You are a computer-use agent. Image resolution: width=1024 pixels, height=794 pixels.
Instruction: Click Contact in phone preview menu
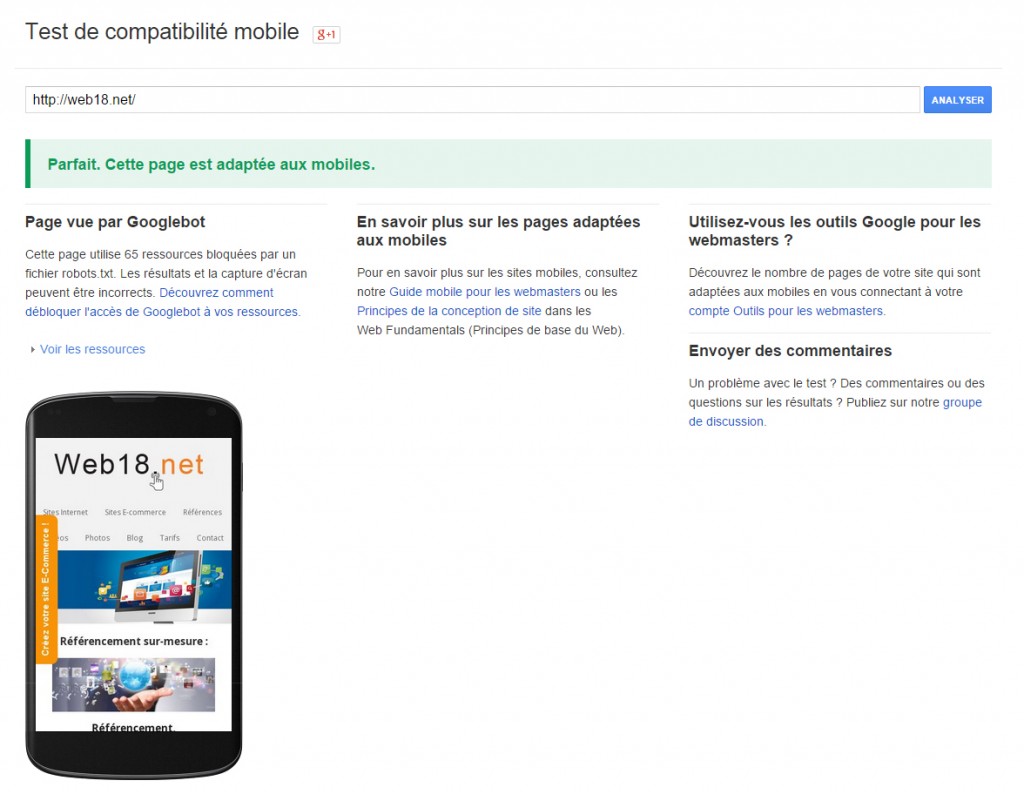pyautogui.click(x=210, y=537)
